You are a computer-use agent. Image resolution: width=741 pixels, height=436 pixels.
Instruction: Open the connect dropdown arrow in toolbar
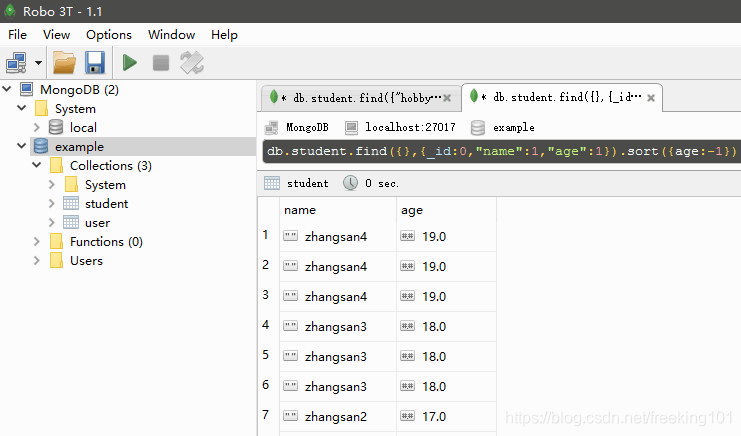pos(38,63)
